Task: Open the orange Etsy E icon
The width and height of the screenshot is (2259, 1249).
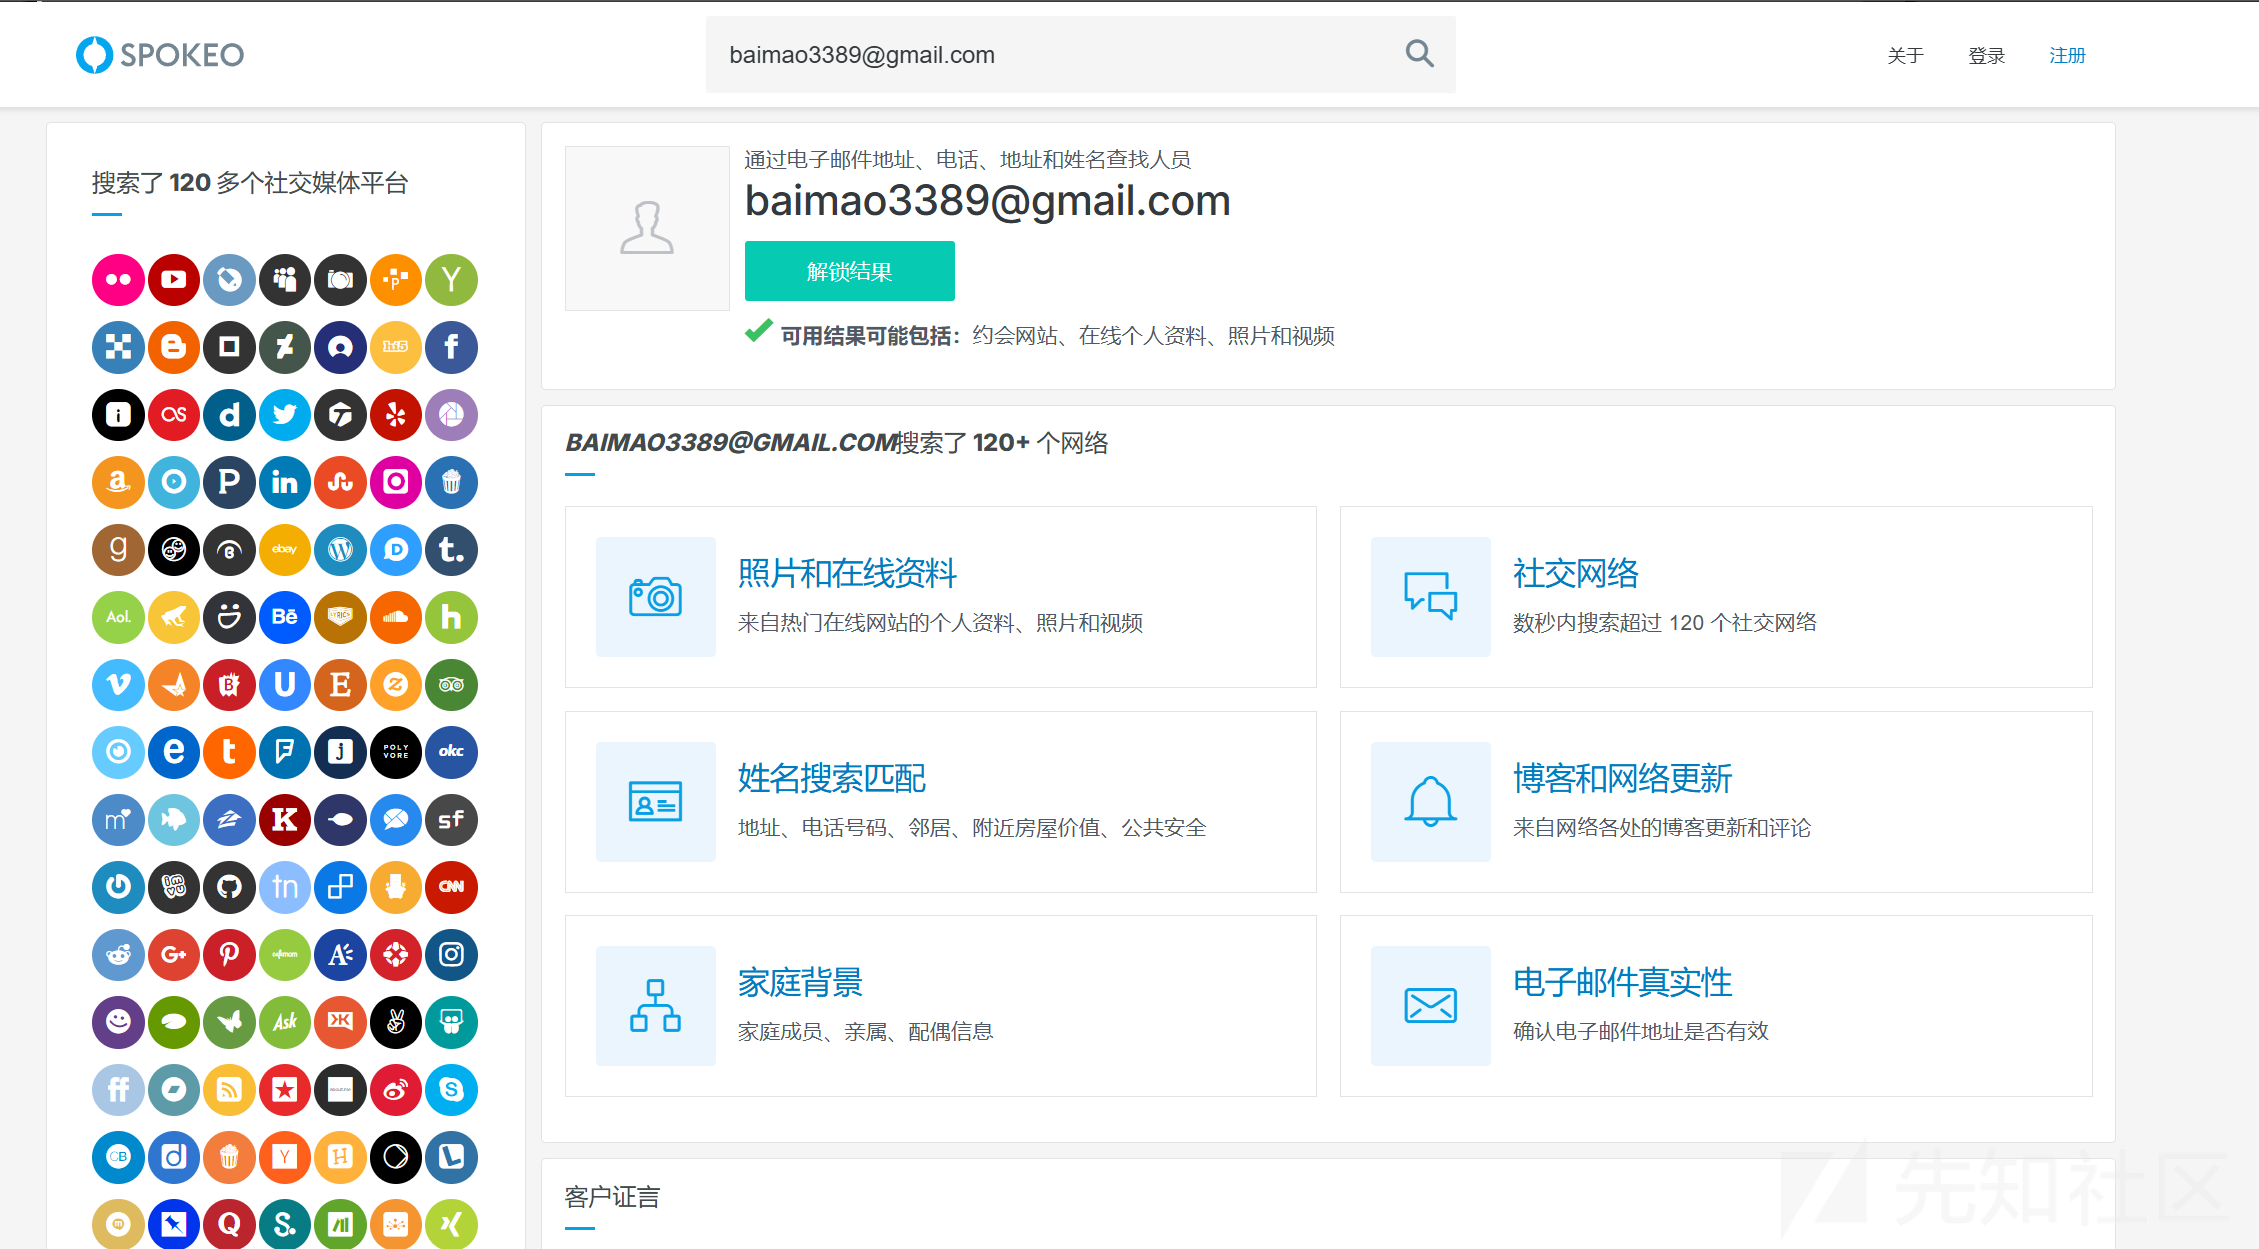Action: click(340, 685)
